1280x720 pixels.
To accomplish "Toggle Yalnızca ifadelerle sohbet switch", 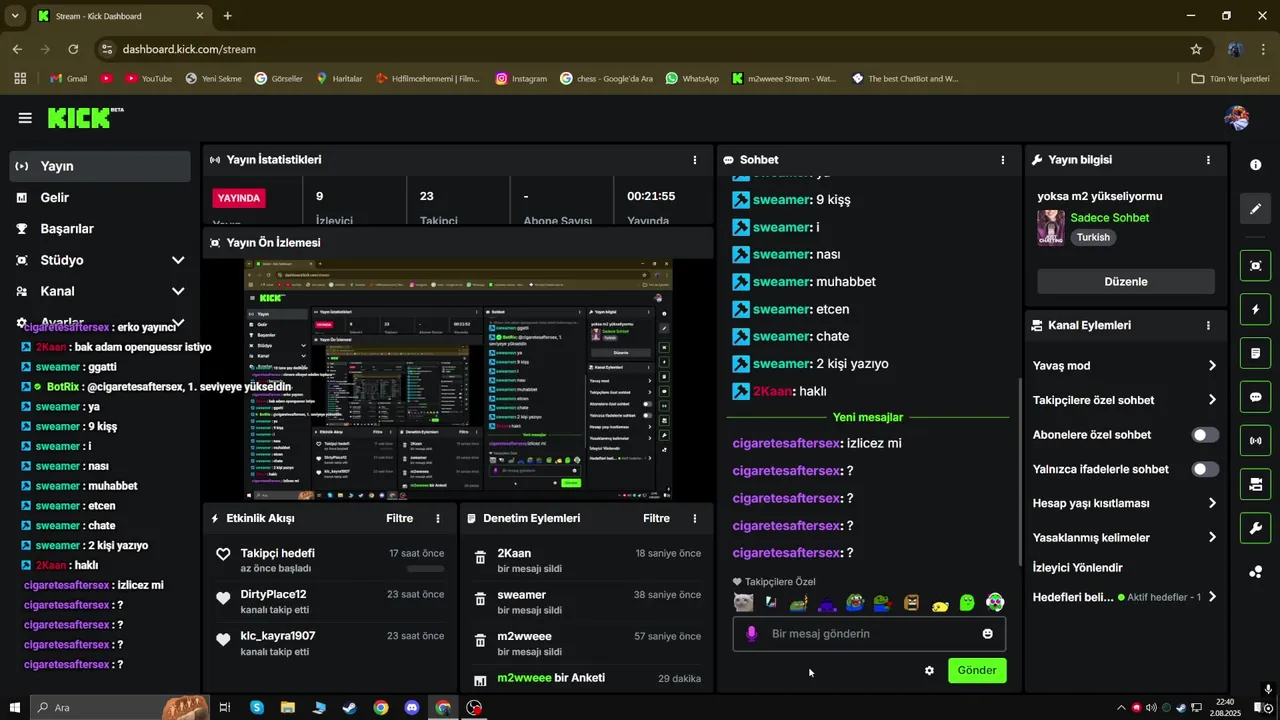I will [1205, 469].
